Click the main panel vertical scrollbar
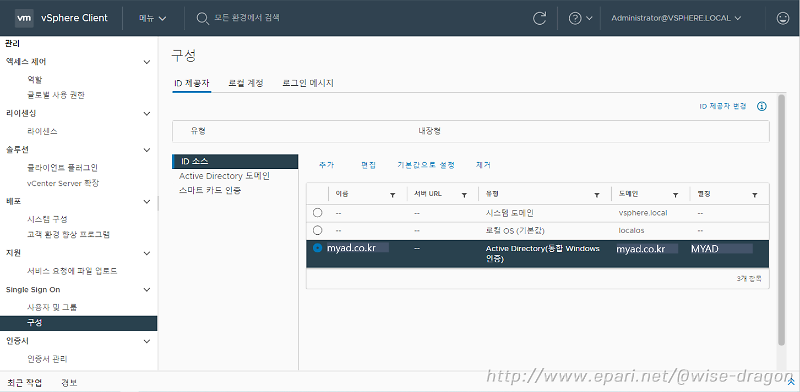800x392 pixels. (781, 219)
